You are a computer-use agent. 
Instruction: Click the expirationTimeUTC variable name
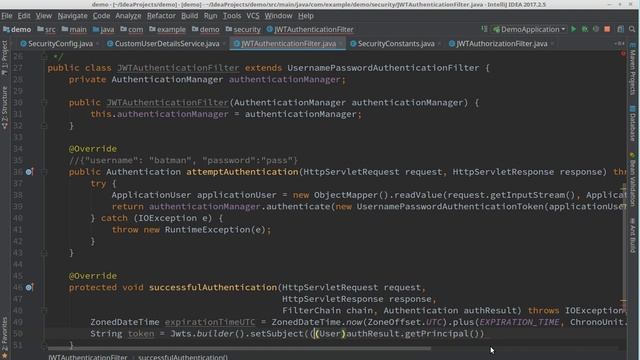point(210,322)
